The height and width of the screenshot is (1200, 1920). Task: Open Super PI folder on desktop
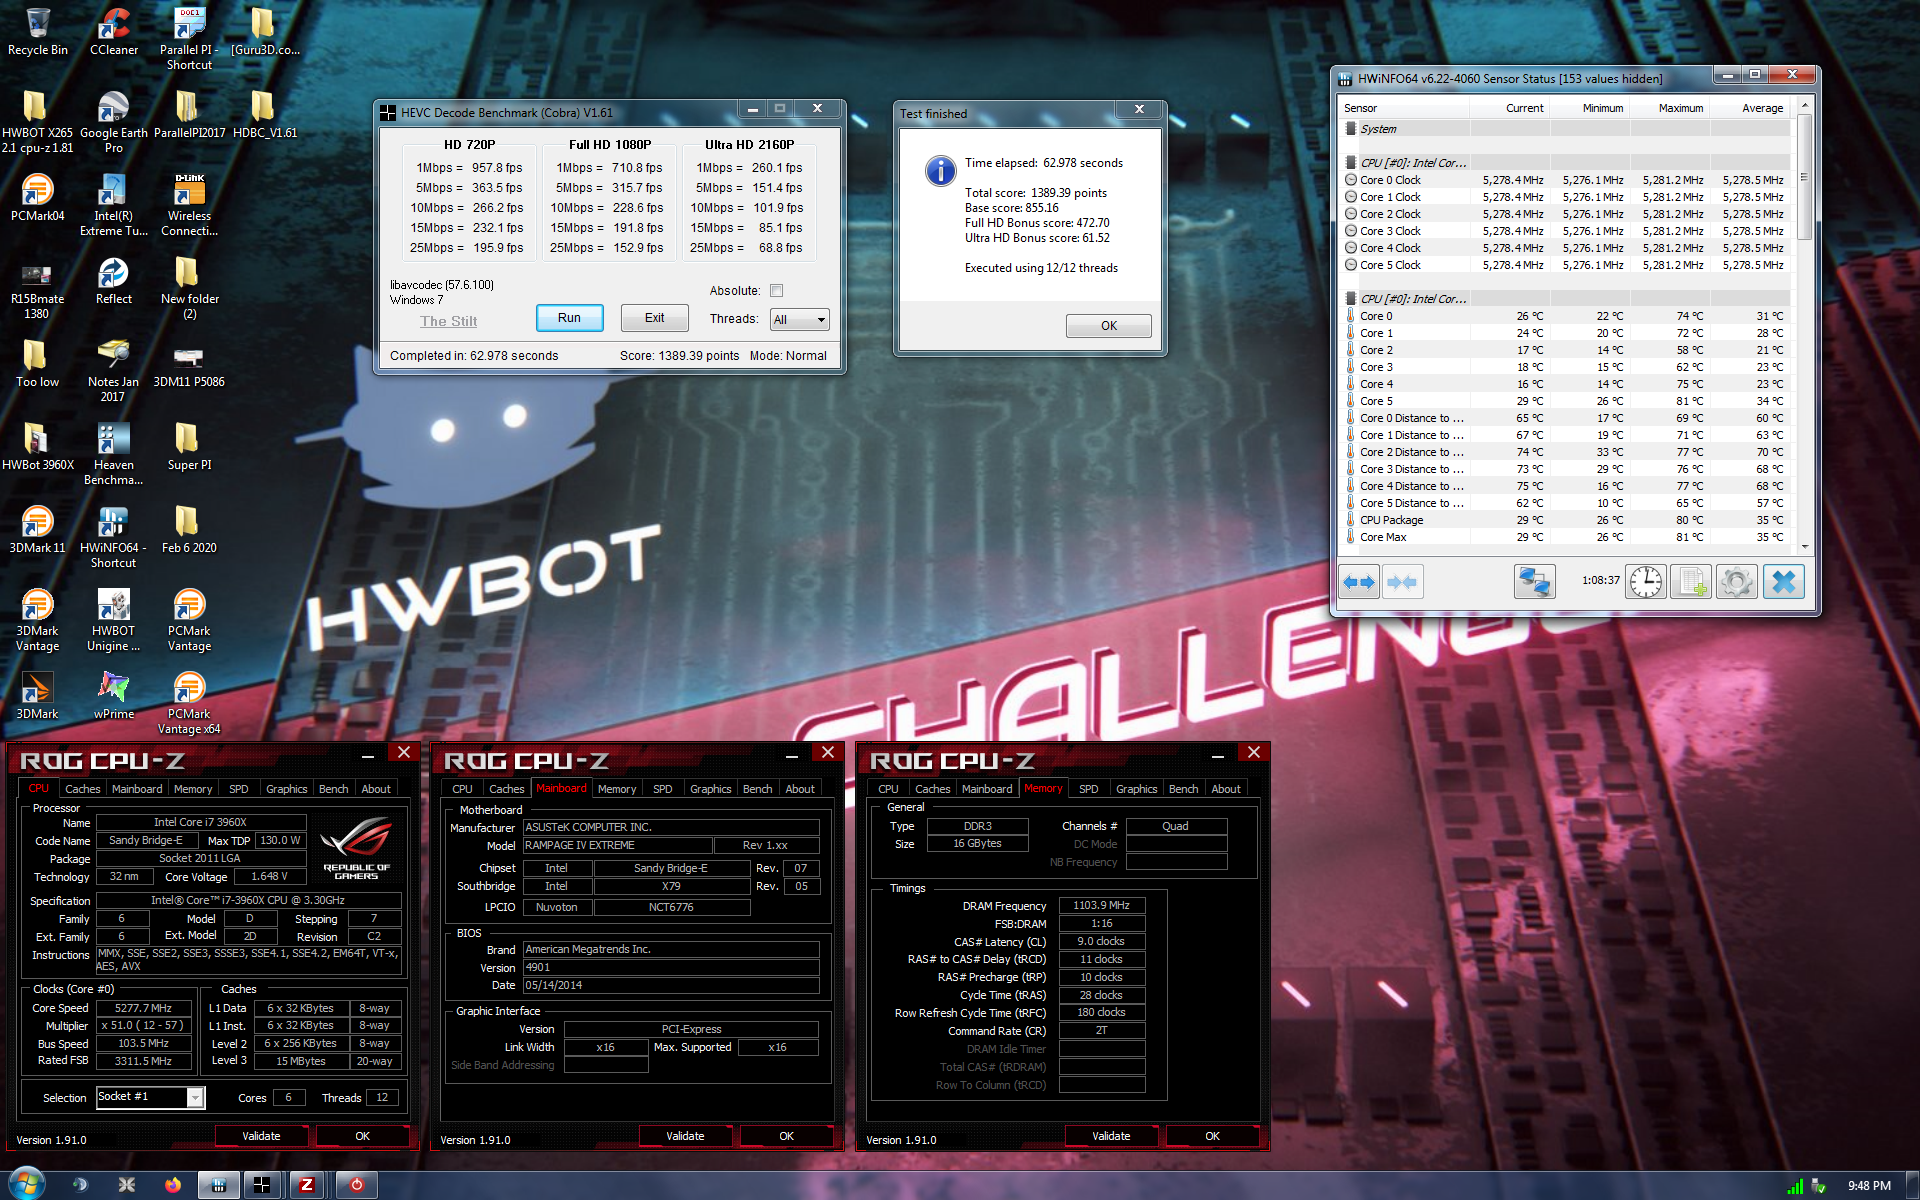coord(189,446)
